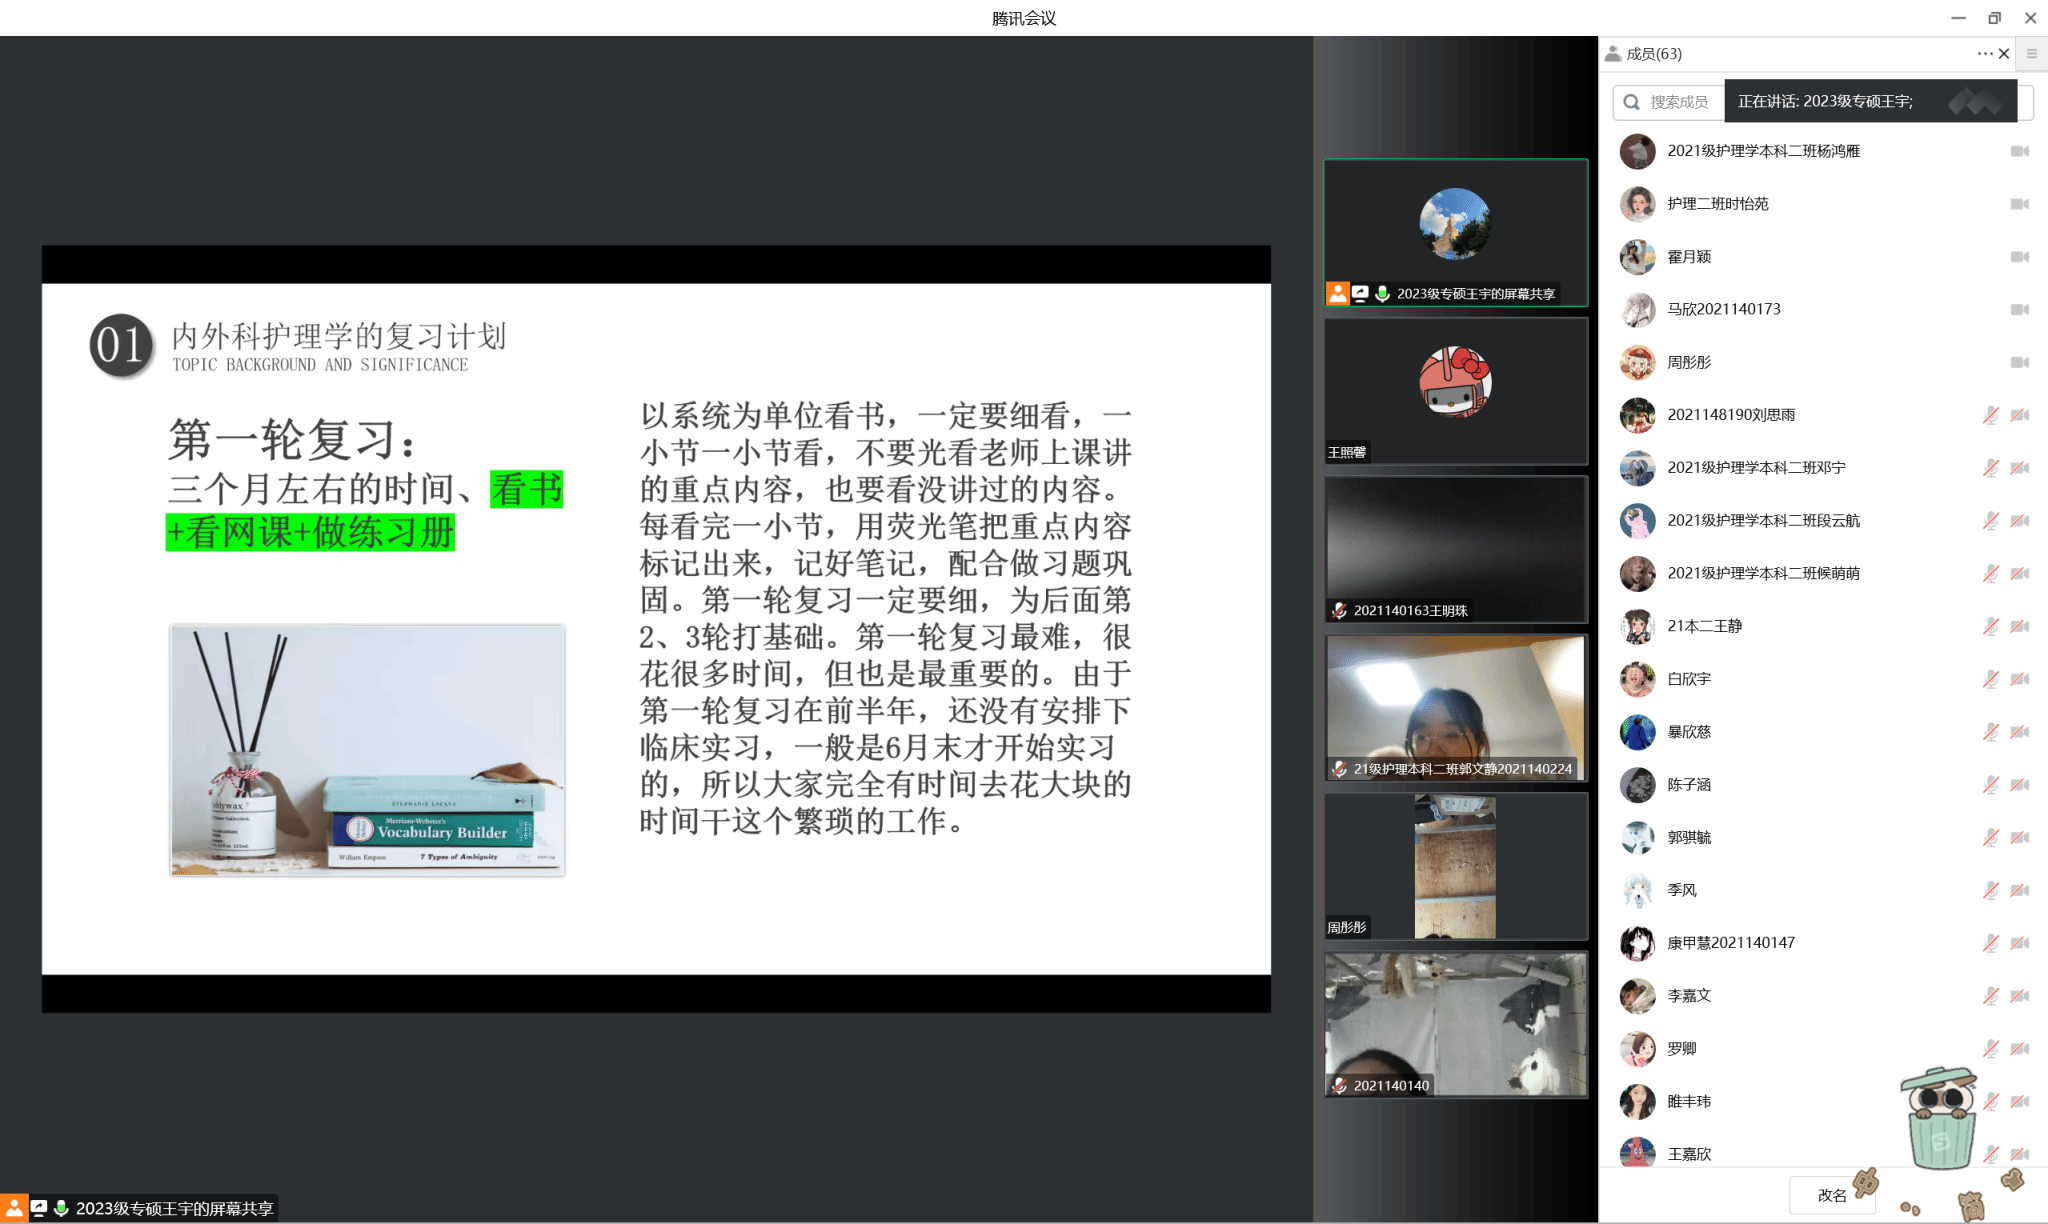Click muted microphone icon for 陈子涵

coord(1990,785)
